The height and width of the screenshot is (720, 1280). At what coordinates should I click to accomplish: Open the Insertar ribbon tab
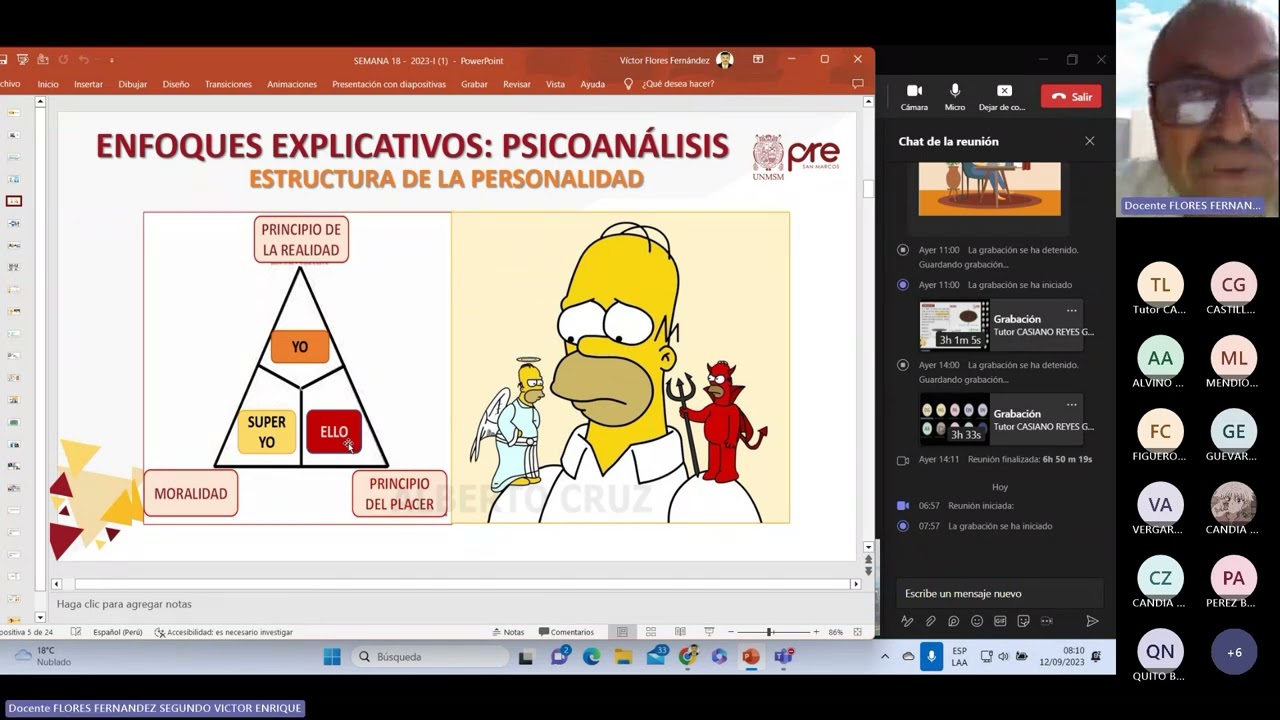[88, 84]
